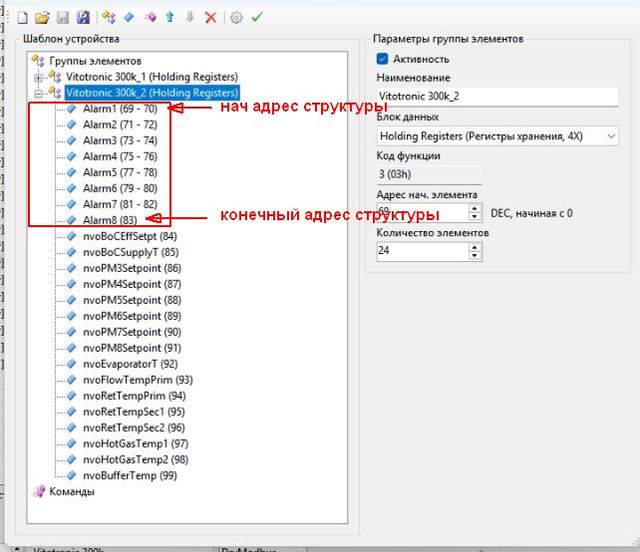Select the nvoRetTempSec1 (95) element
Viewport: 640px width, 552px height.
click(134, 412)
